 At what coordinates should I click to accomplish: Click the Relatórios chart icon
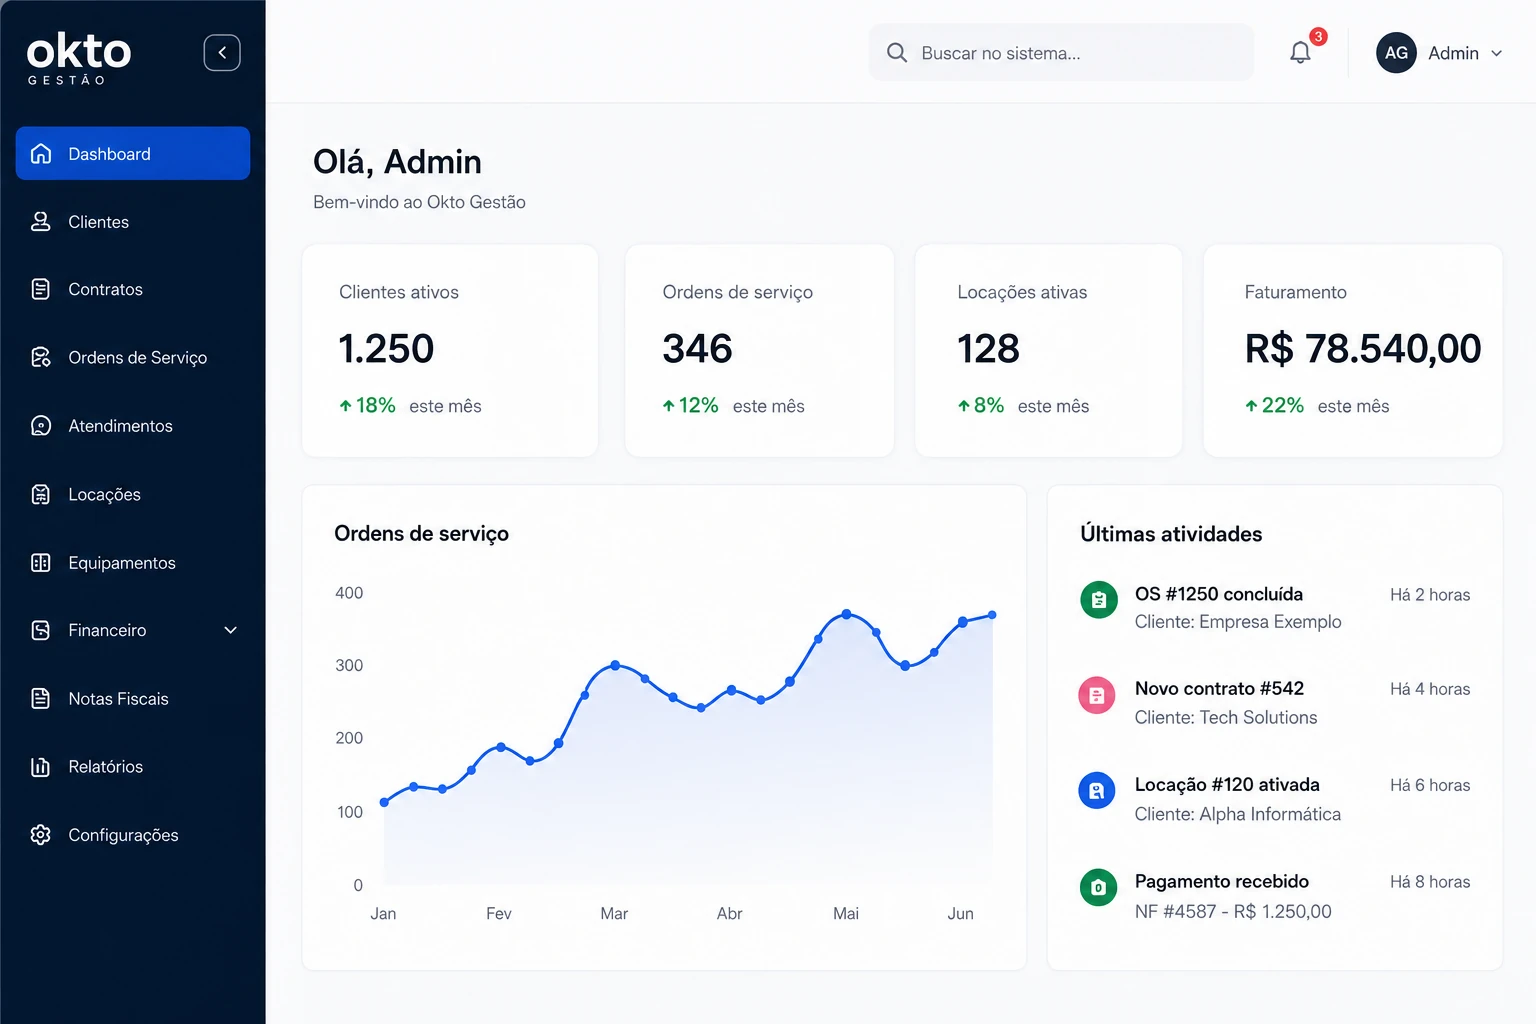pos(41,766)
